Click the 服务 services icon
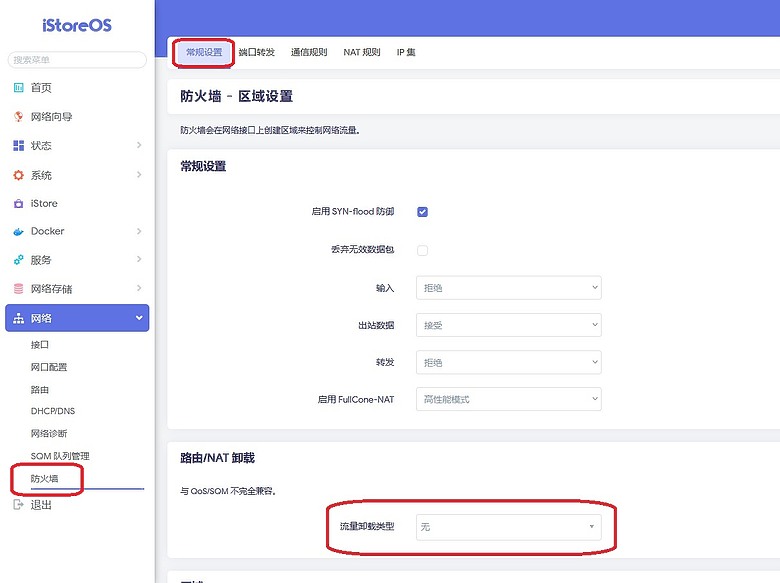Image resolution: width=780 pixels, height=583 pixels. pyautogui.click(x=18, y=260)
